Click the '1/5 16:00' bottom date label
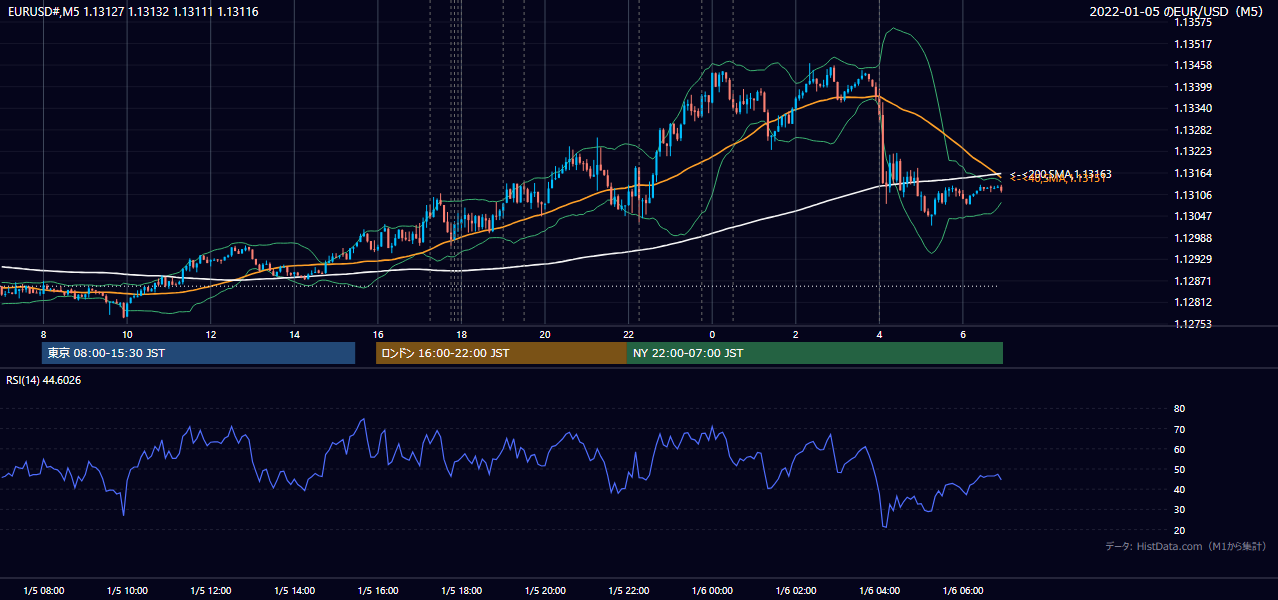Viewport: 1278px width, 600px height. pyautogui.click(x=378, y=590)
